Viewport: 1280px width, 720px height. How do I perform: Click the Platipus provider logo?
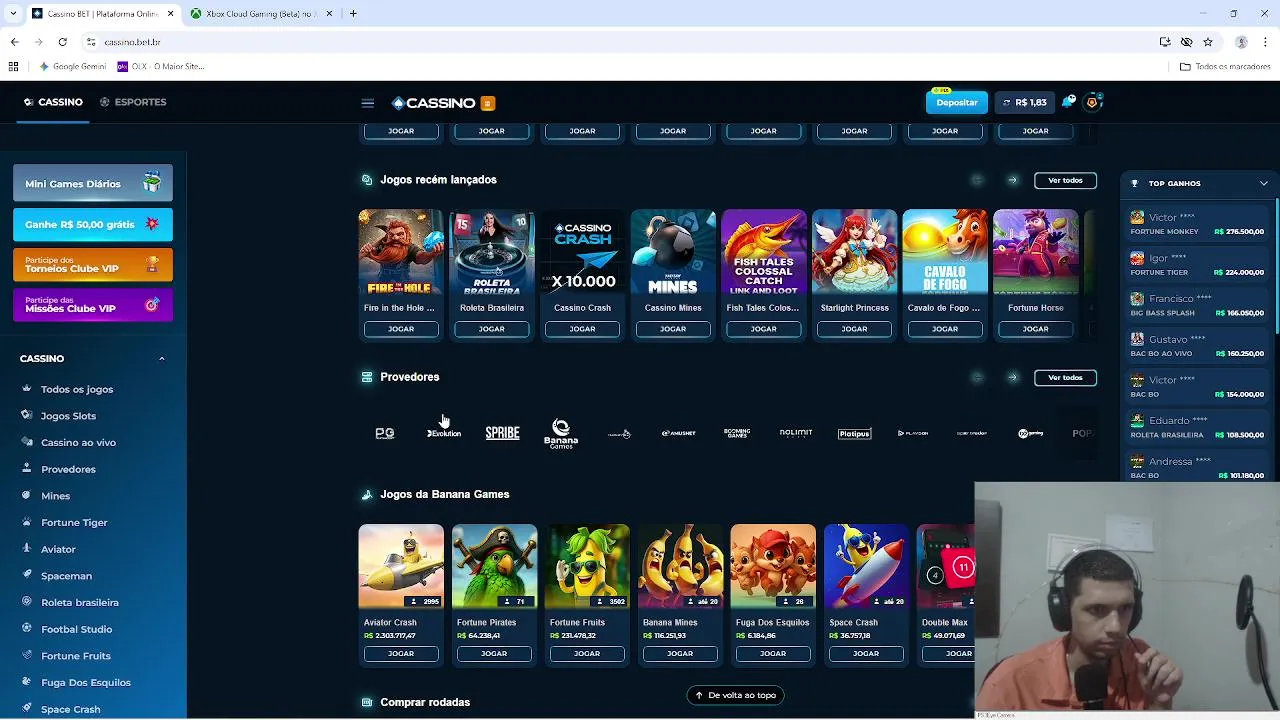click(x=855, y=433)
